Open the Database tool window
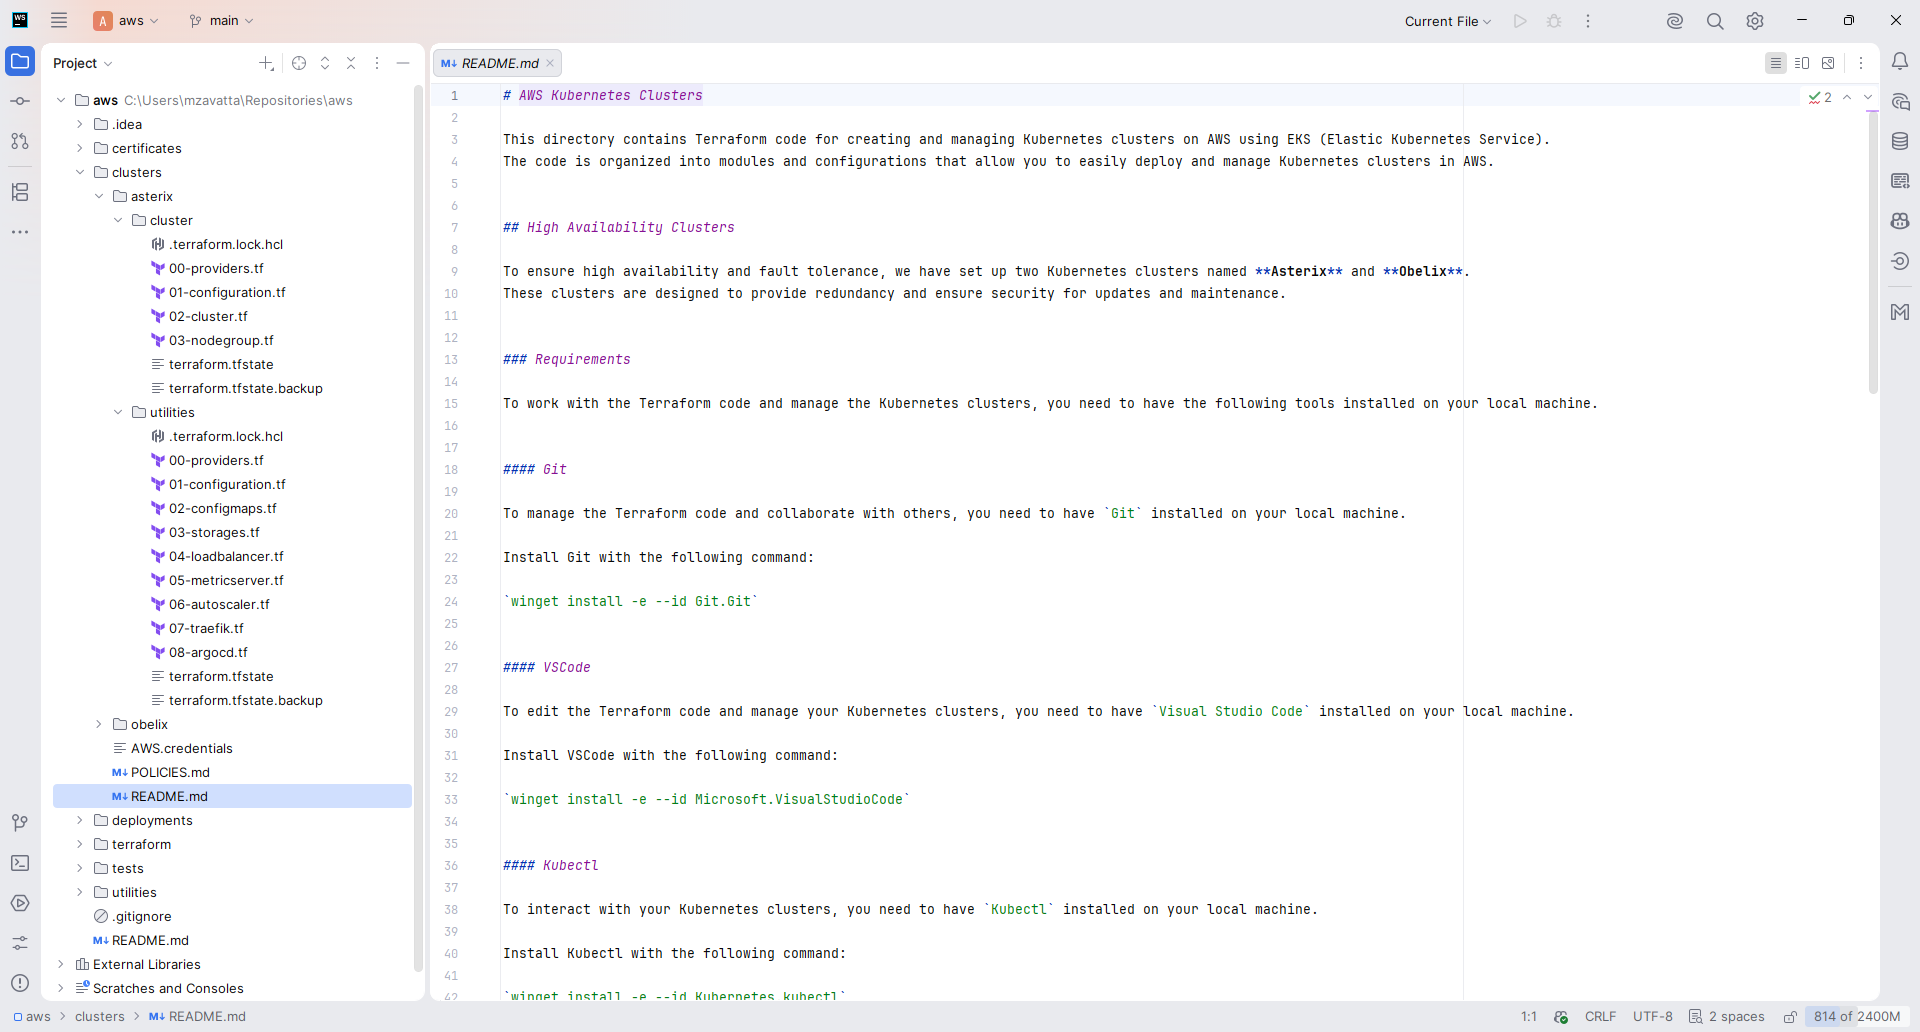 point(1900,141)
